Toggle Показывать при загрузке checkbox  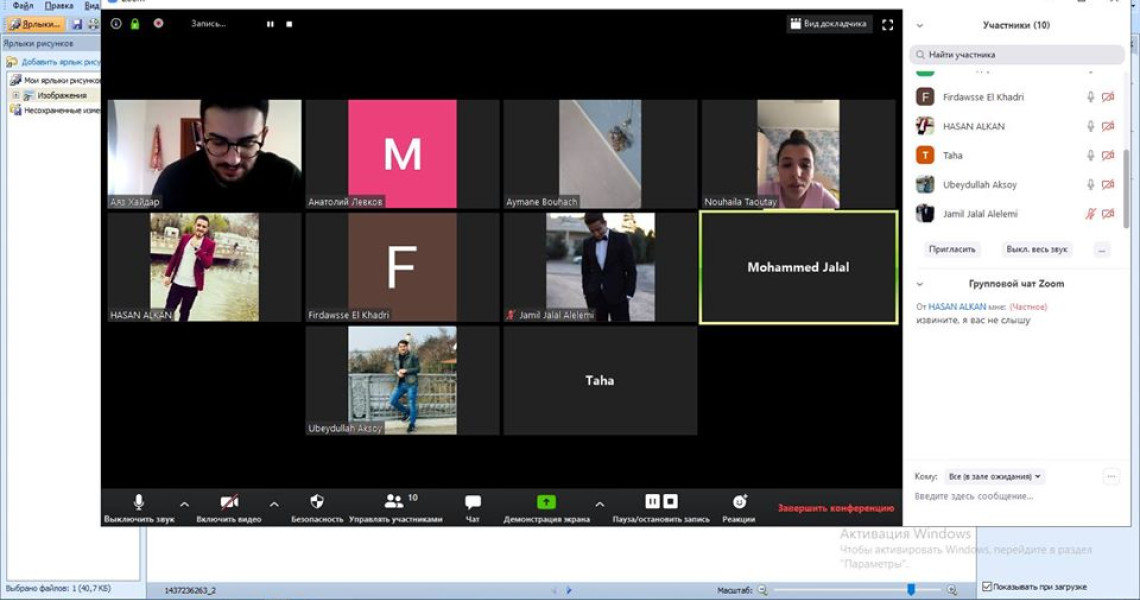[x=987, y=586]
